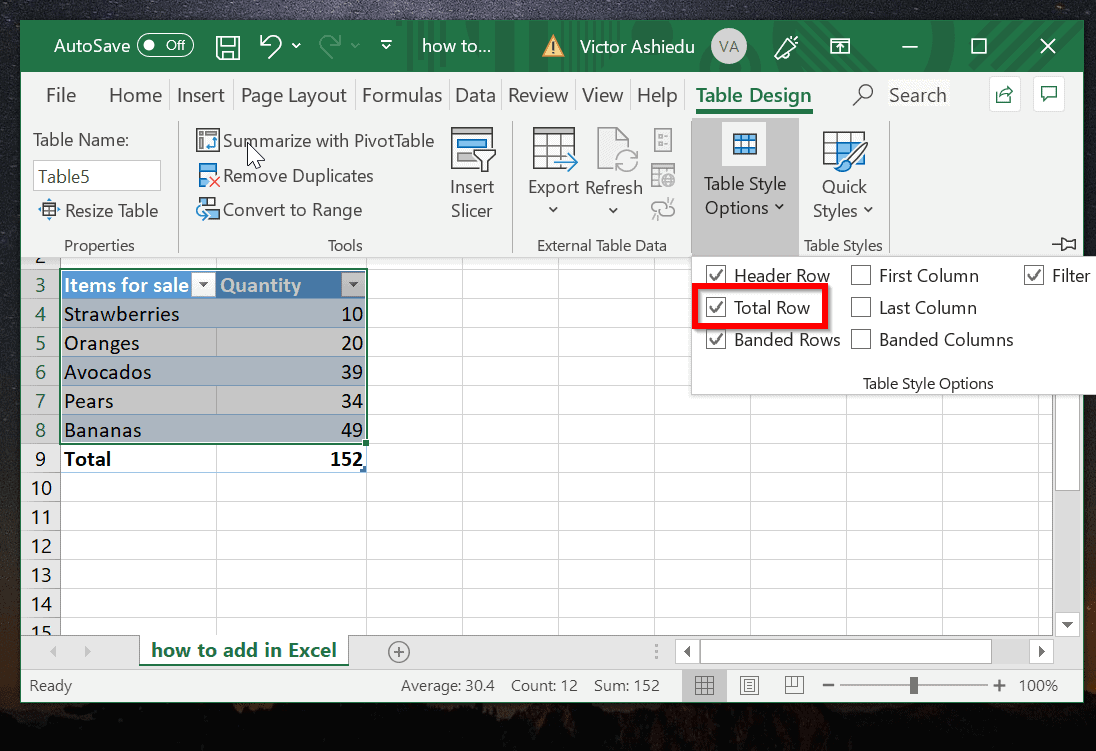
Task: Click the Export table icon
Action: pyautogui.click(x=554, y=149)
